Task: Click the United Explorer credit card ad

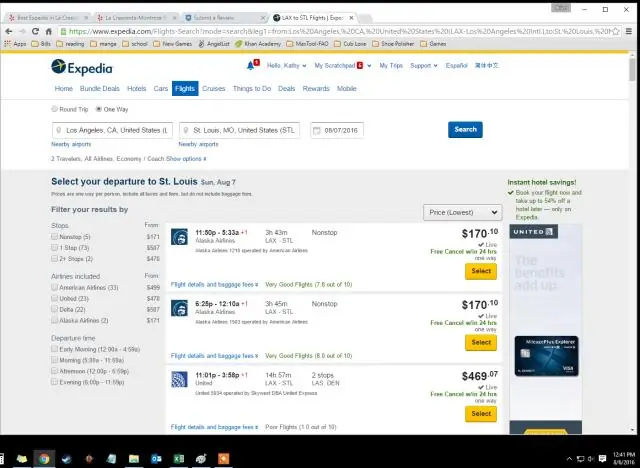Action: [546, 328]
